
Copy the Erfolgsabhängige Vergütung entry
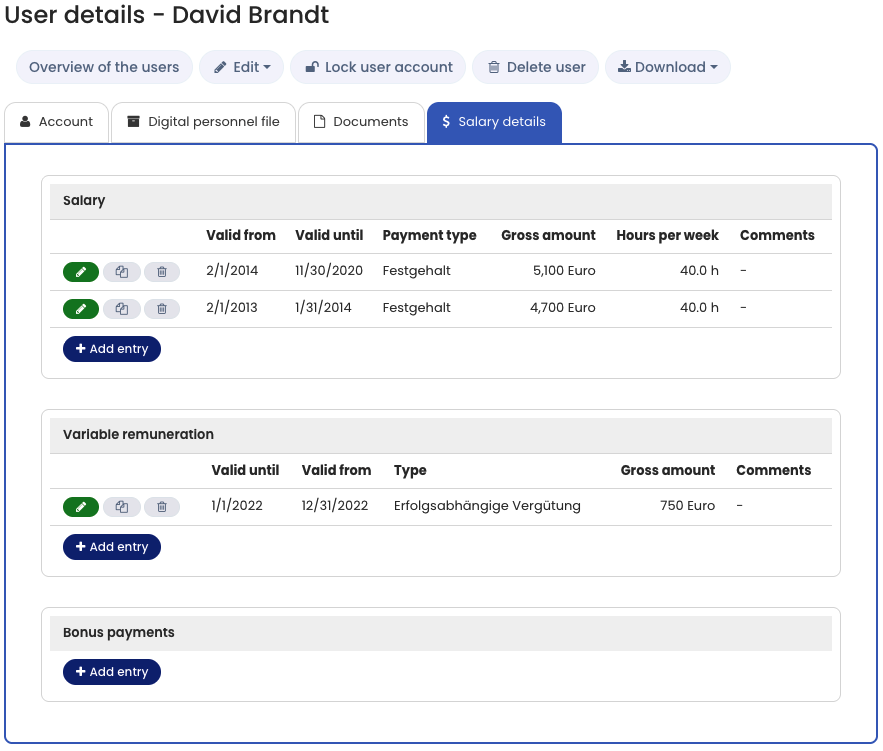(122, 507)
